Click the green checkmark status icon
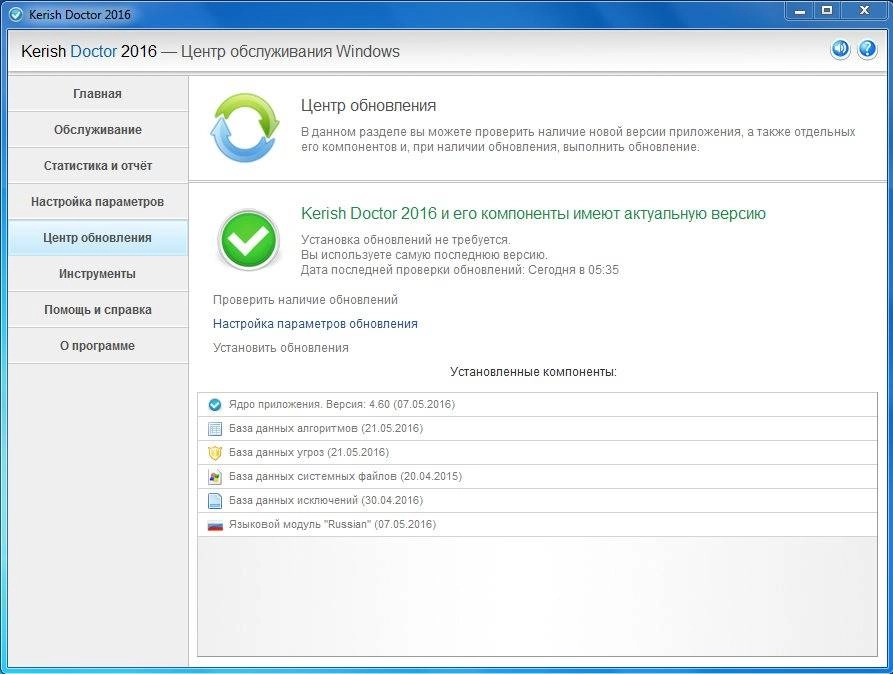 pos(248,240)
